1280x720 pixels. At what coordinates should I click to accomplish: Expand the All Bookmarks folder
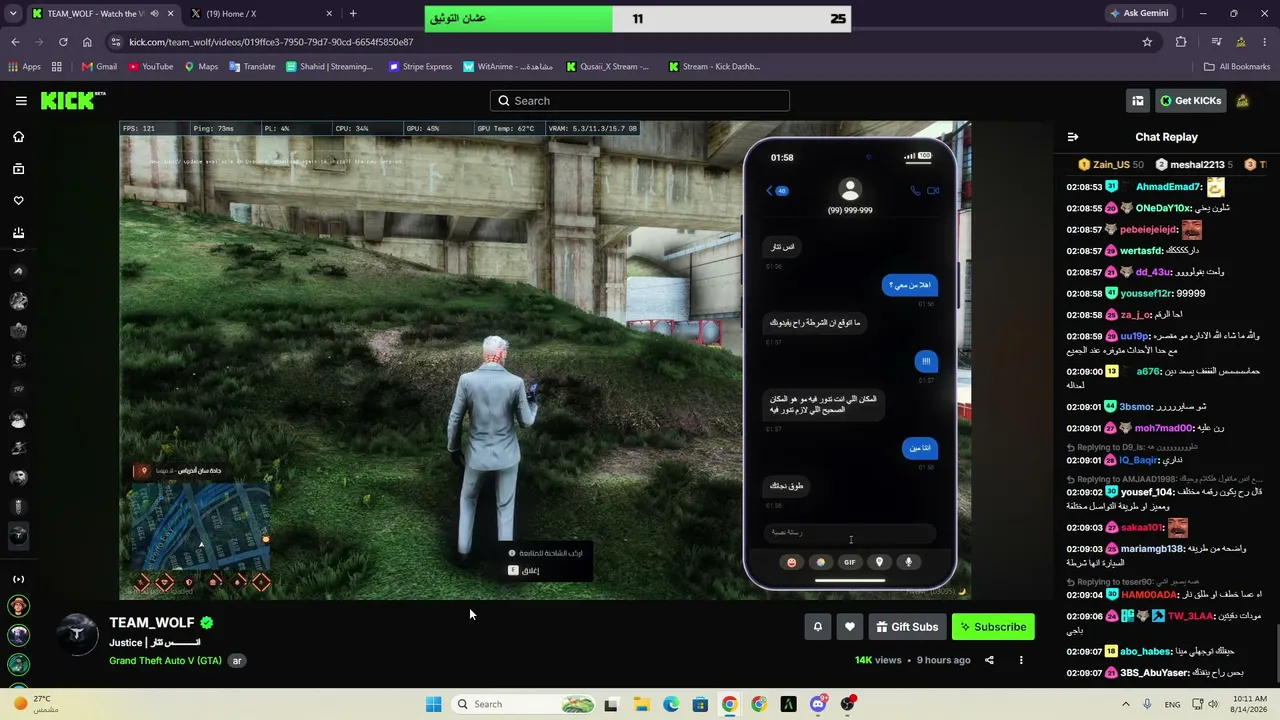click(x=1237, y=67)
